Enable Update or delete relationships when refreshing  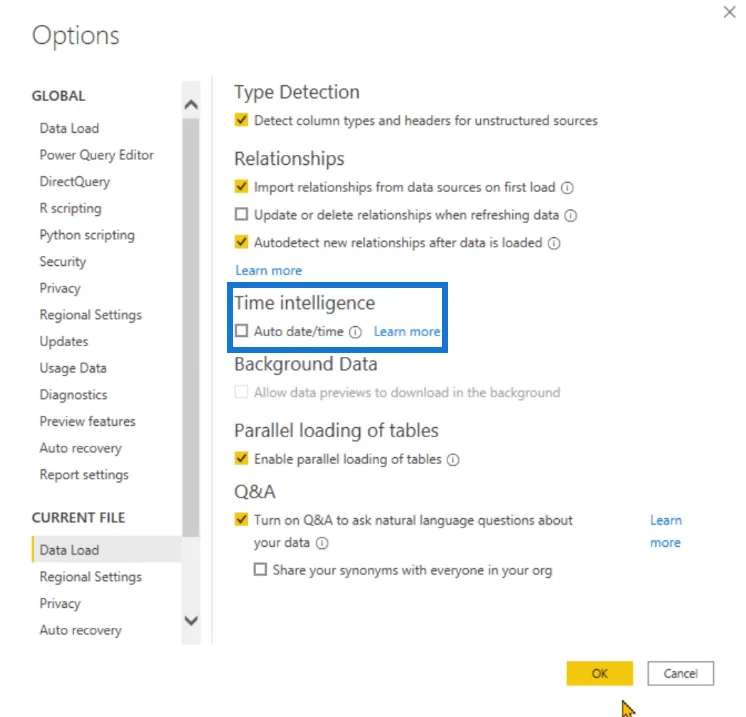[241, 214]
